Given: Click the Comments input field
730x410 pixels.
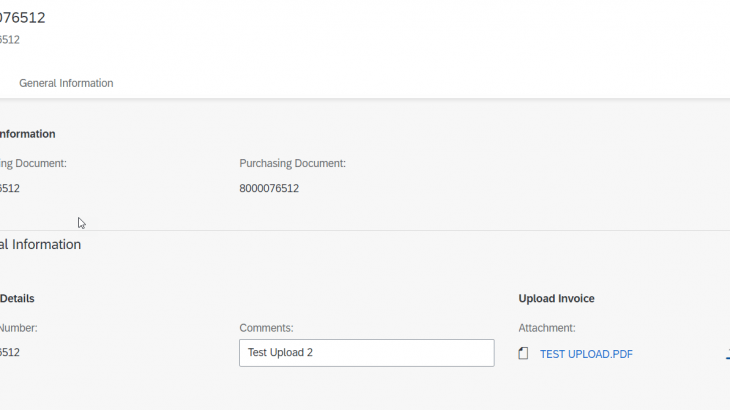Looking at the screenshot, I should [x=366, y=353].
